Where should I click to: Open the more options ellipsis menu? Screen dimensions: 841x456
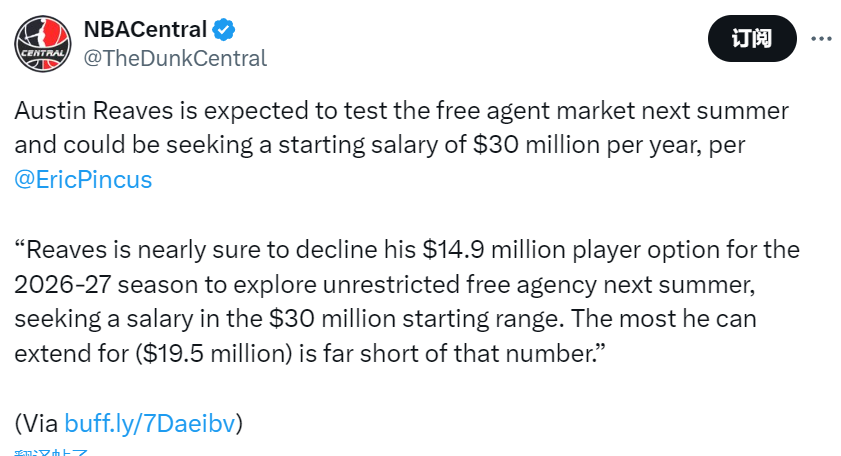(x=820, y=38)
